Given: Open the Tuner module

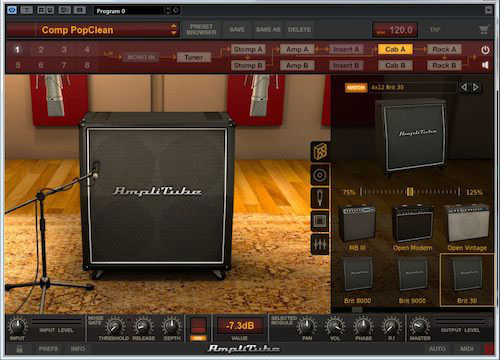Looking at the screenshot, I should point(194,57).
